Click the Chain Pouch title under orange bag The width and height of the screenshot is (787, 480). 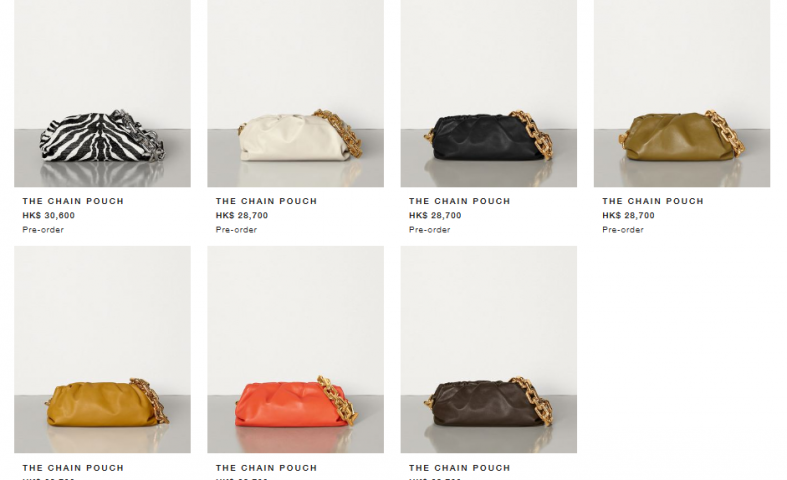pos(267,468)
